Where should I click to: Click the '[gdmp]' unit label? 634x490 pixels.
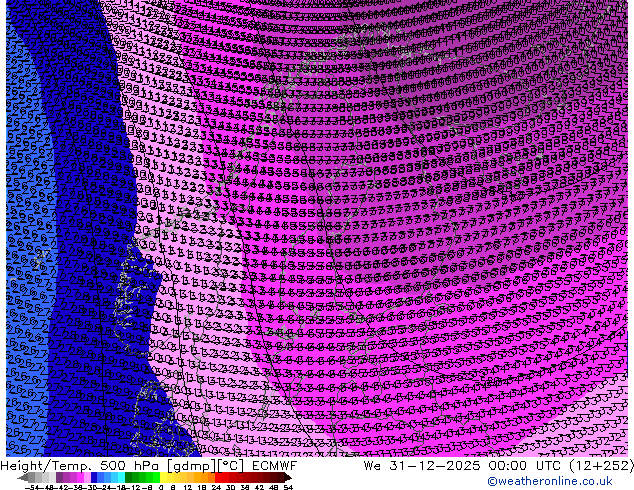click(192, 467)
